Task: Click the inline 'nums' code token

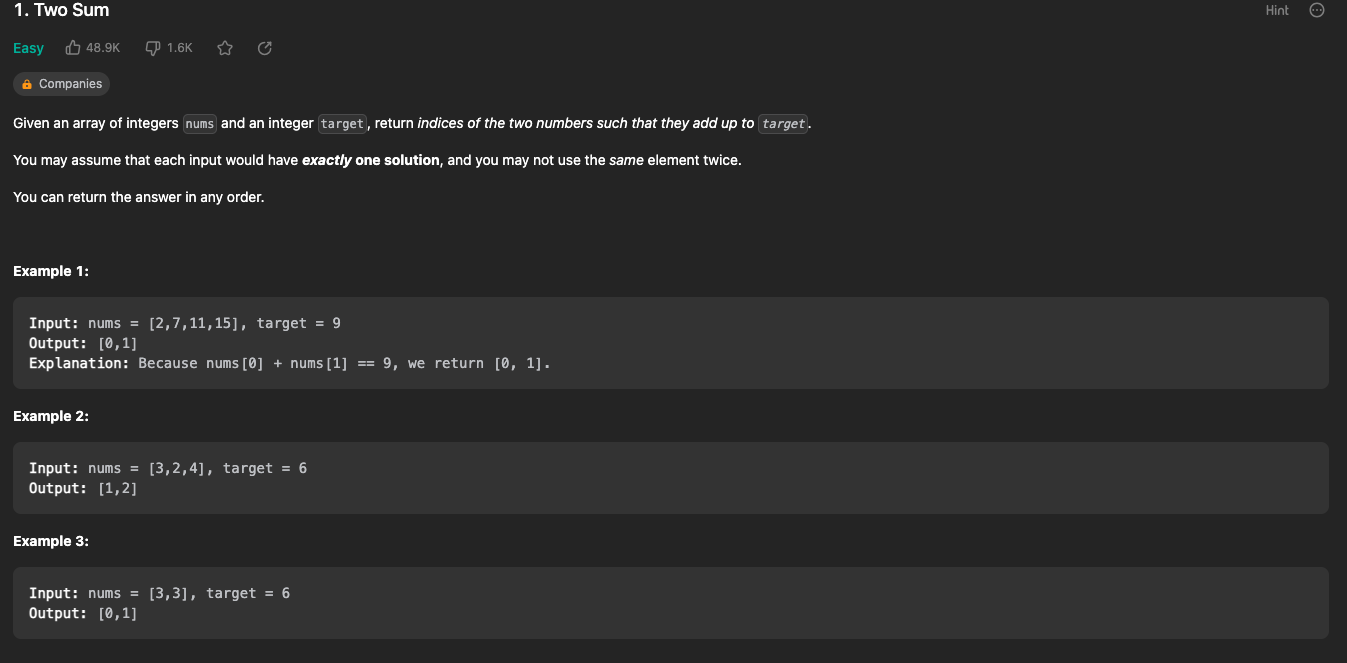Action: [200, 124]
